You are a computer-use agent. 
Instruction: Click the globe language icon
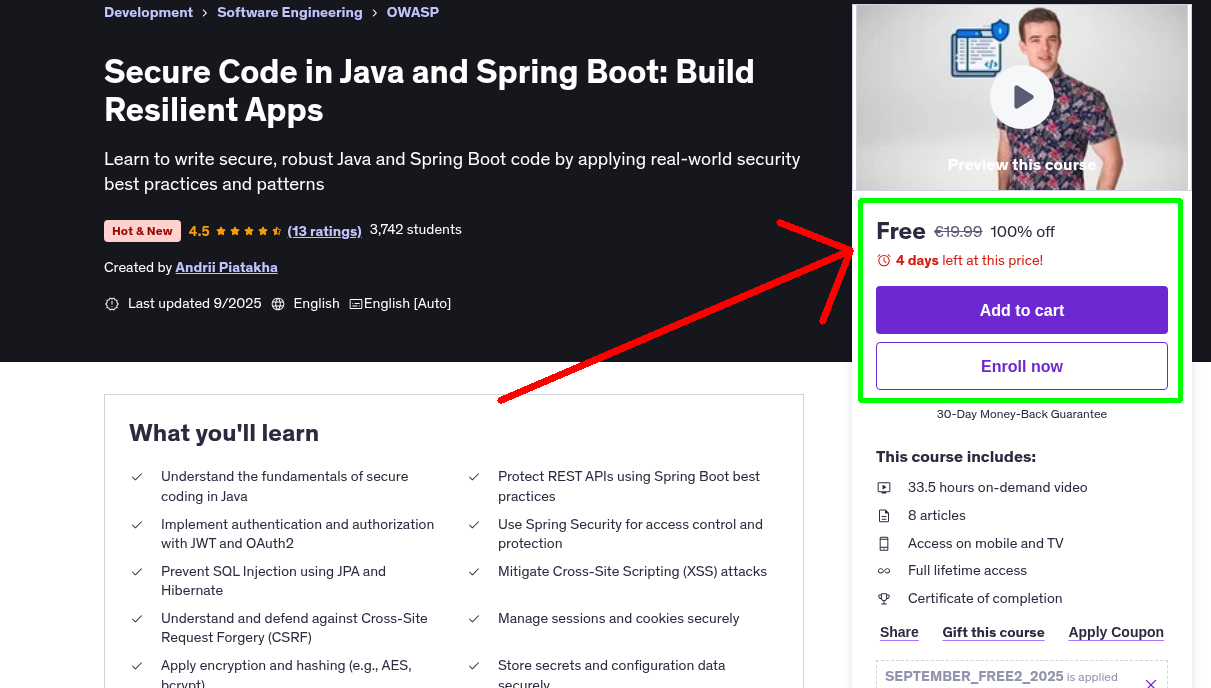coord(278,304)
